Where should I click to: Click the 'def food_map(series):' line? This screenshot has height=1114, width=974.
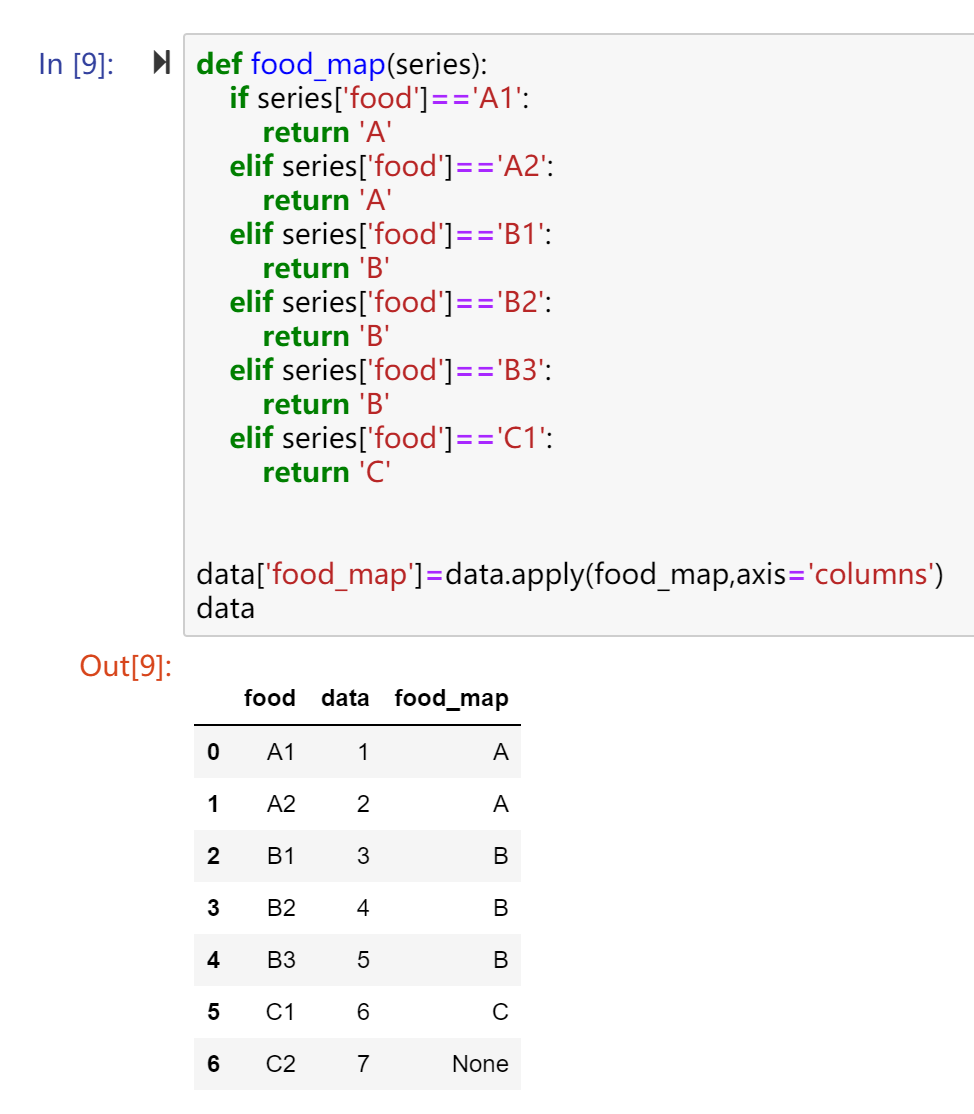point(342,64)
